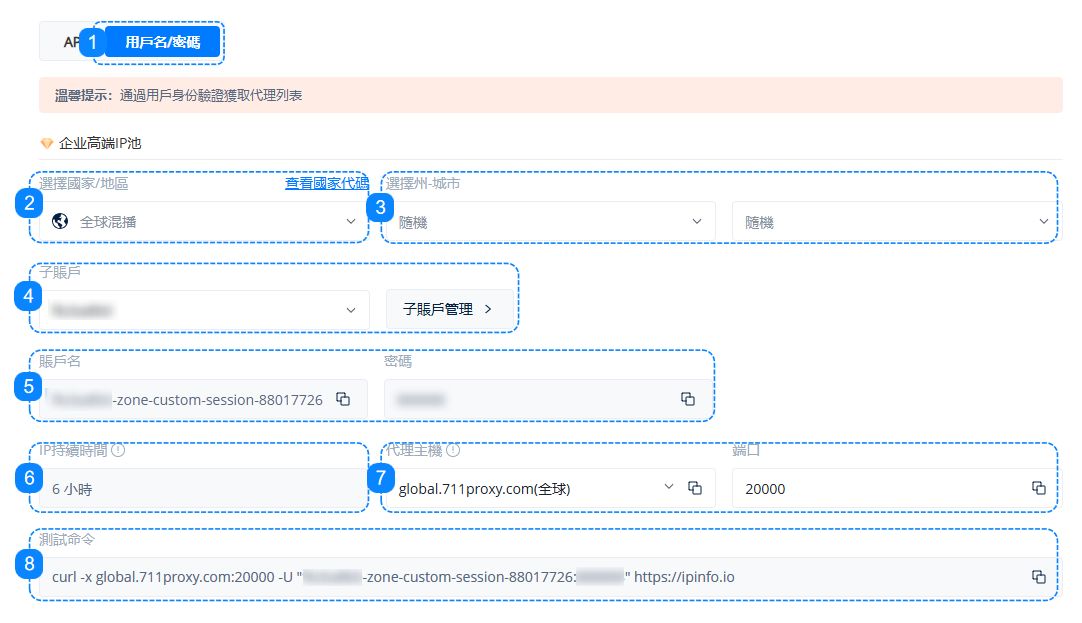Open the 查看國家代碼 link
The width and height of the screenshot is (1082, 623).
pyautogui.click(x=326, y=183)
